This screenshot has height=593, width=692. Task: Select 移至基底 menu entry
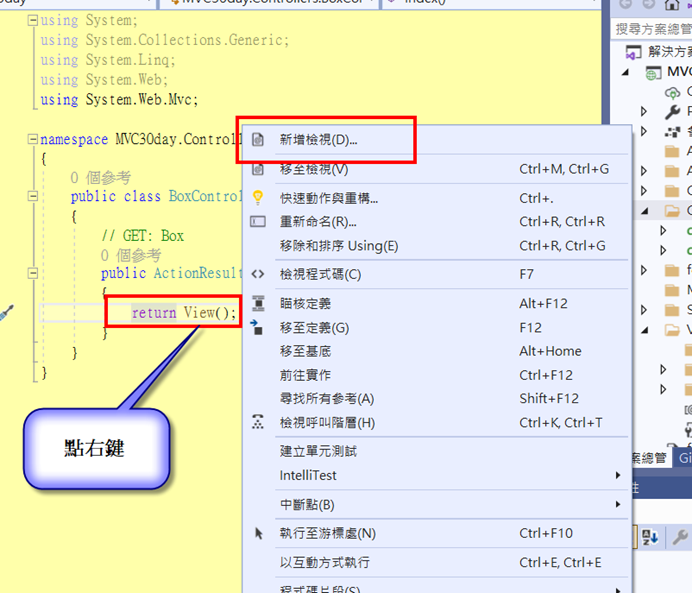coord(437,351)
